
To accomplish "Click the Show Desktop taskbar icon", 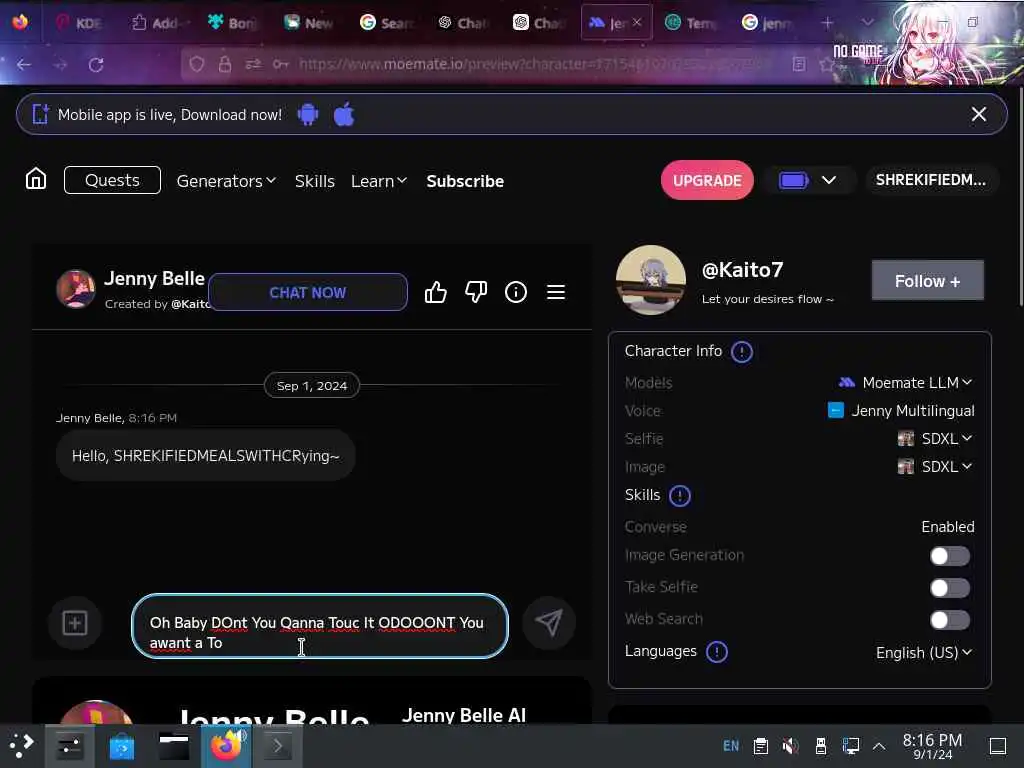I will (x=998, y=746).
